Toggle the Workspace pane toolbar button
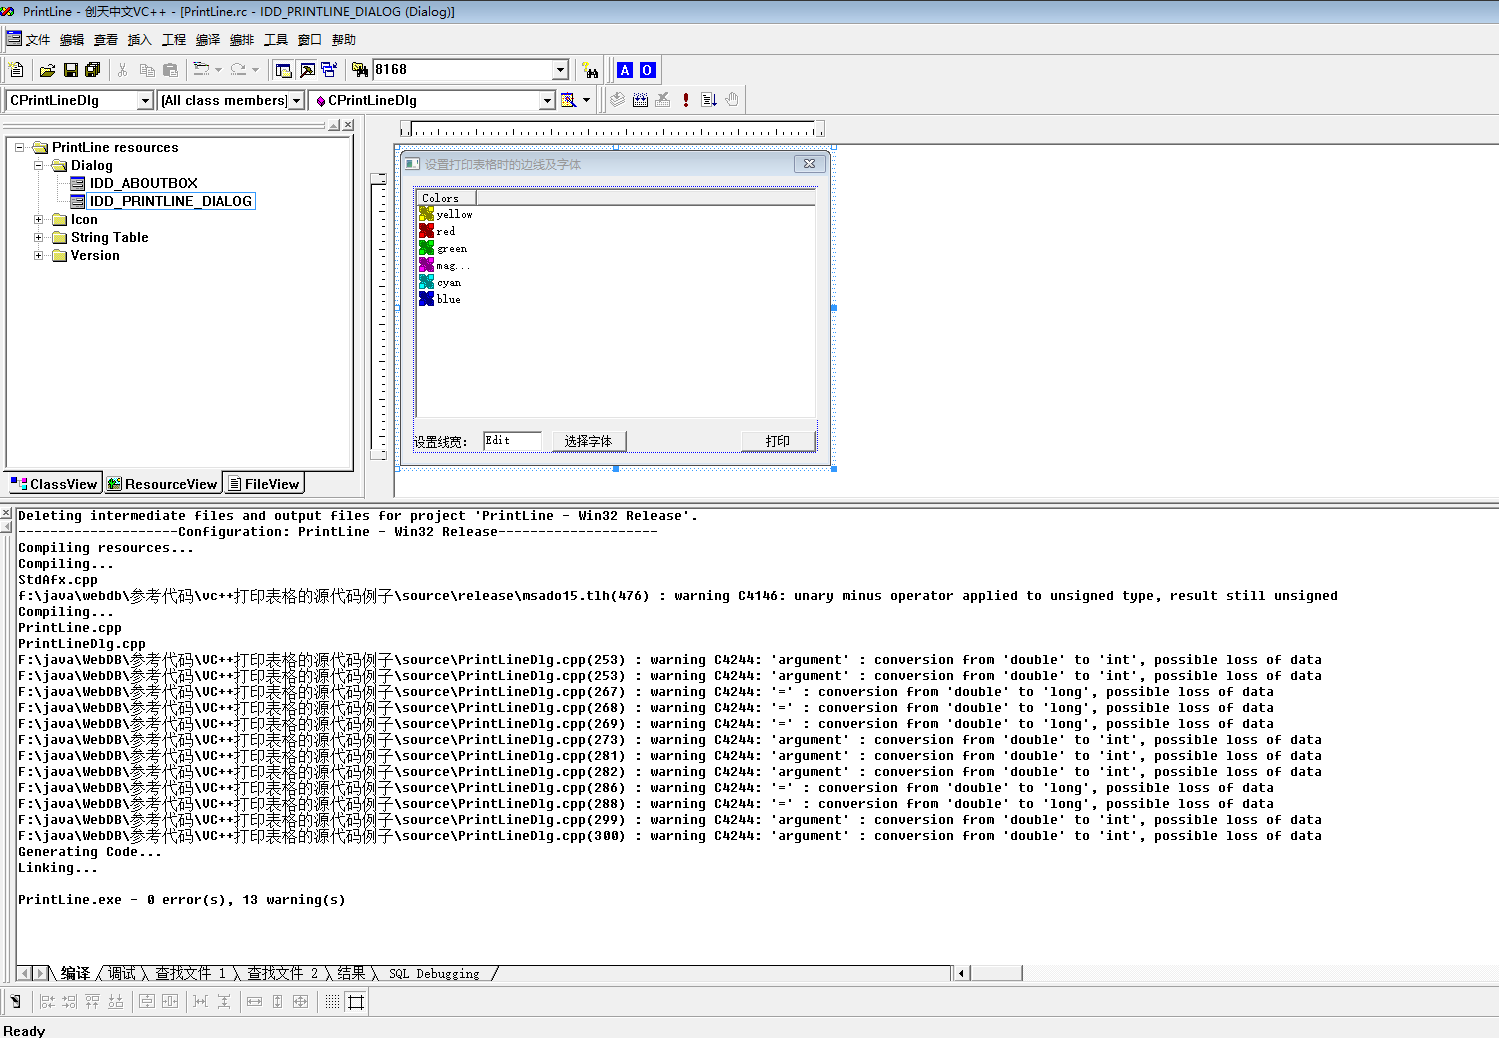Viewport: 1499px width, 1038px height. (x=283, y=70)
